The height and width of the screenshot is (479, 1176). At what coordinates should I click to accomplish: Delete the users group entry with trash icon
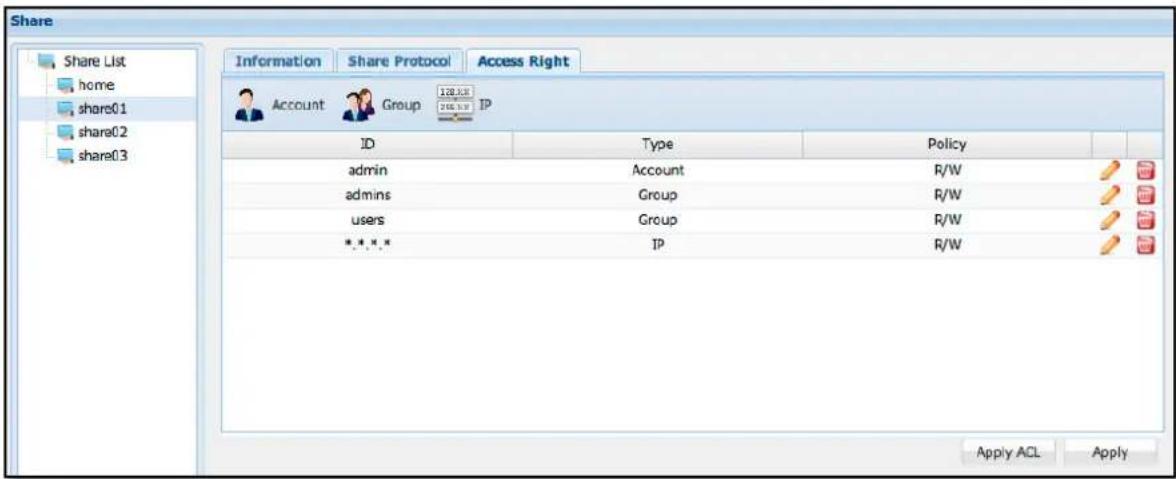click(x=1145, y=220)
